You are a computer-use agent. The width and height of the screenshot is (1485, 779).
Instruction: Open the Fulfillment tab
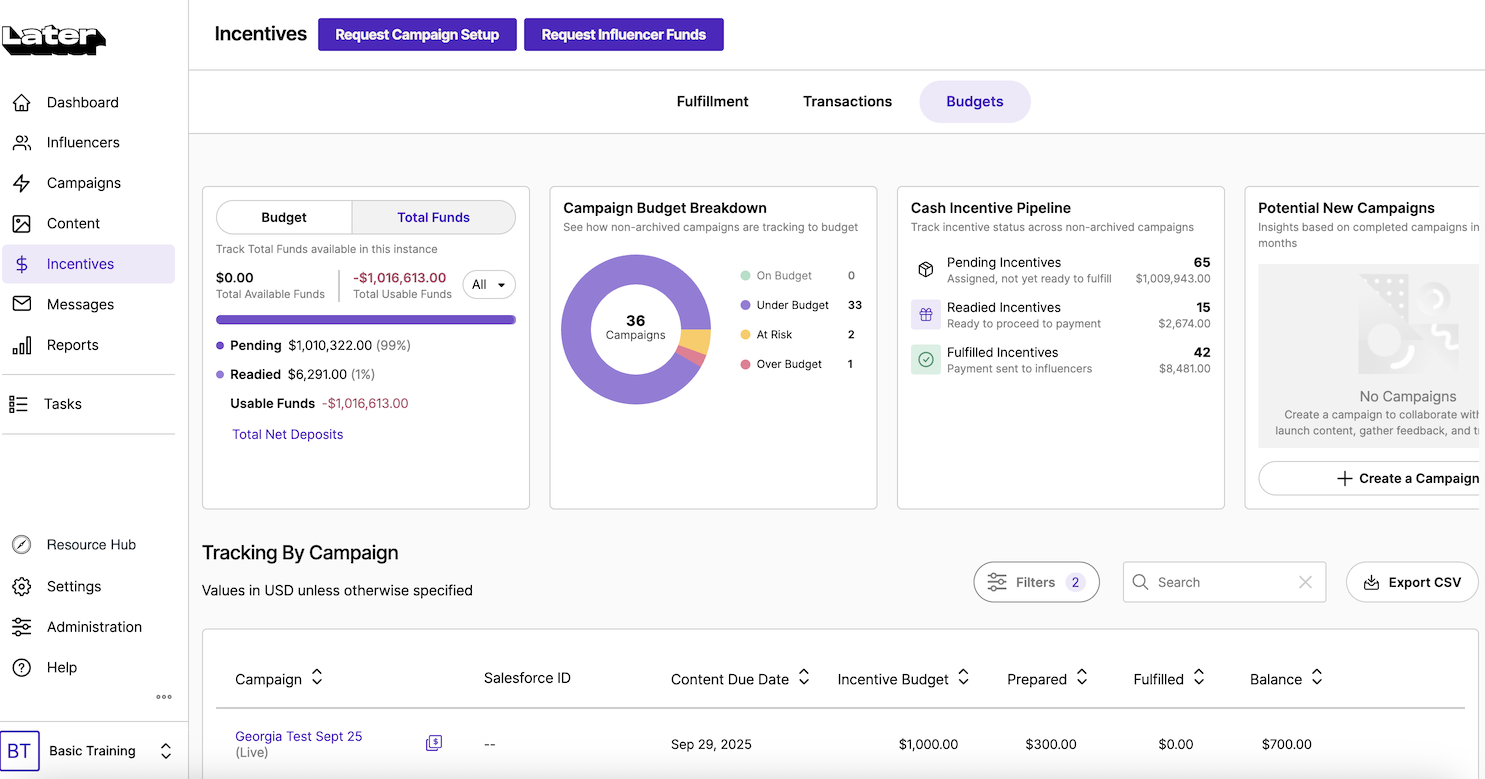coord(712,101)
